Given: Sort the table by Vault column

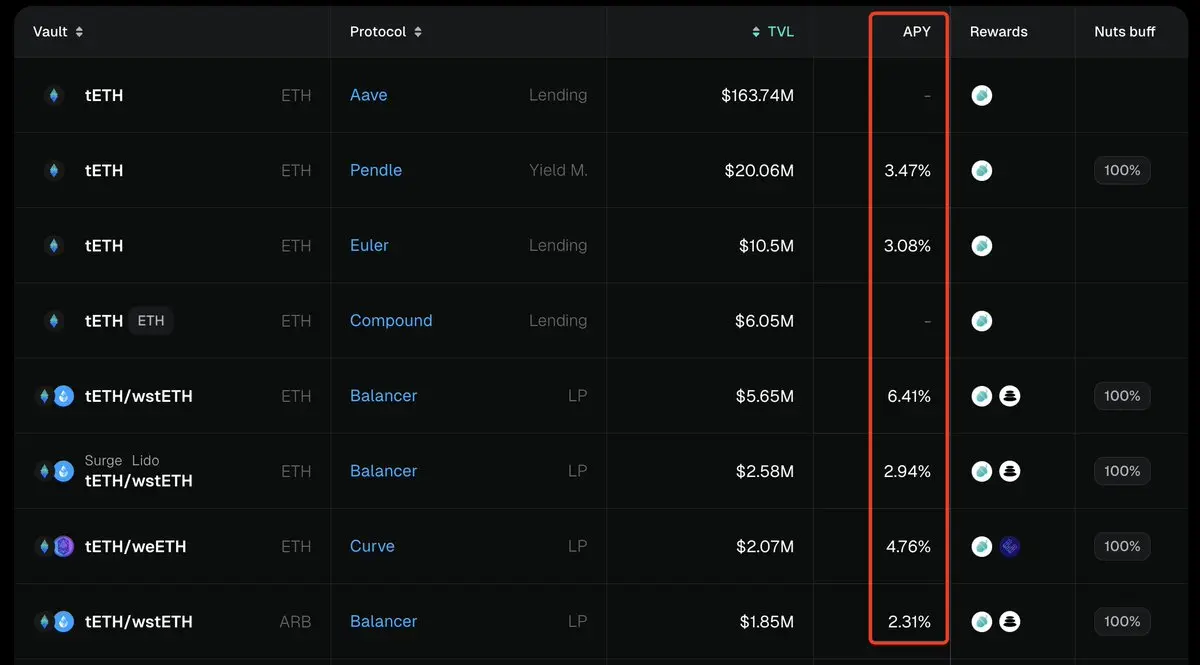Looking at the screenshot, I should [x=58, y=32].
